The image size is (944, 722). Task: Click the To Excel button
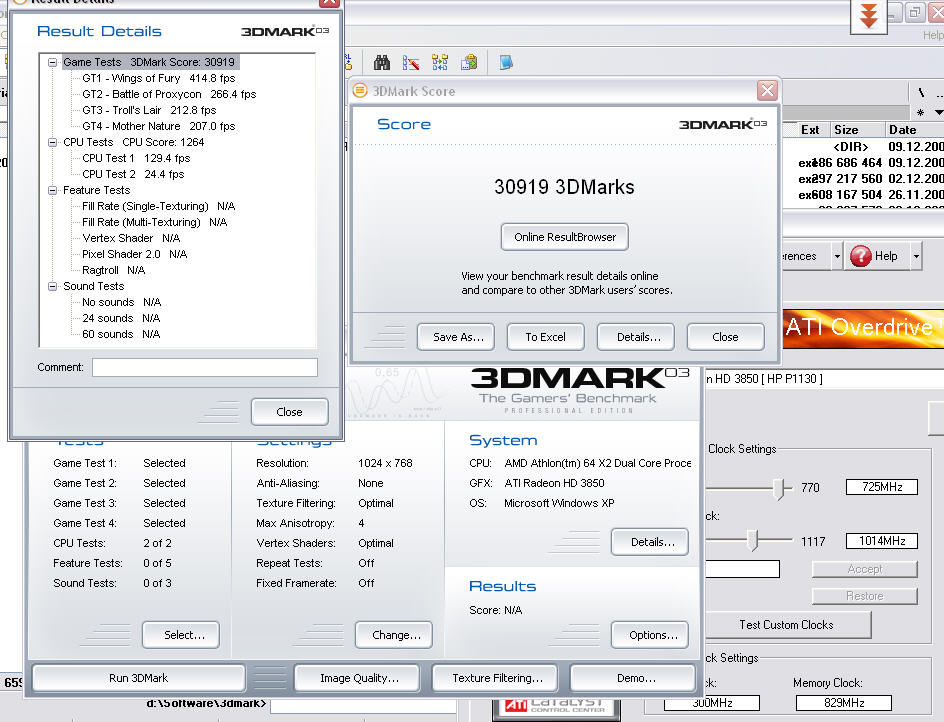pos(545,337)
